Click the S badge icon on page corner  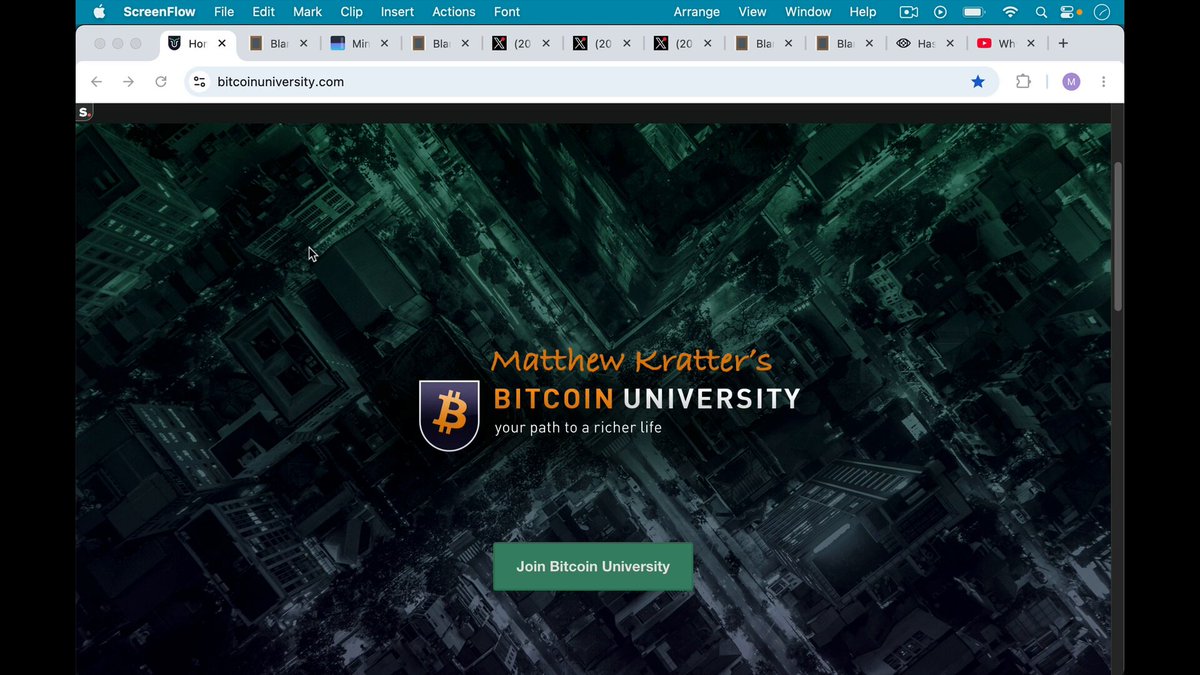(84, 113)
